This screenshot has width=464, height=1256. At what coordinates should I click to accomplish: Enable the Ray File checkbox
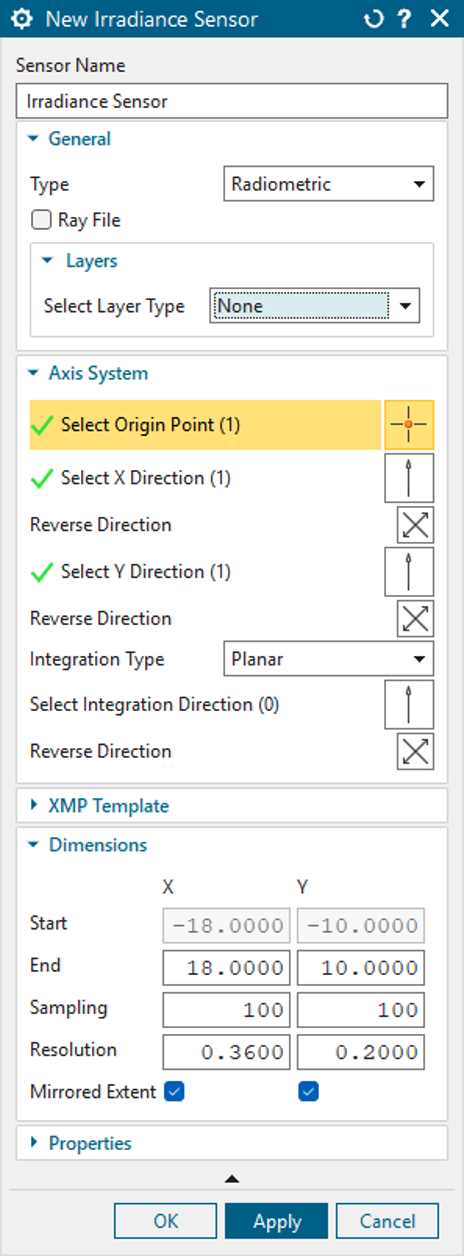[x=42, y=220]
